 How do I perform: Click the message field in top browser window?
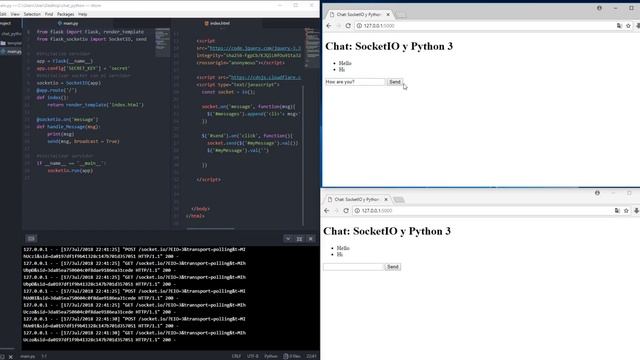[355, 82]
